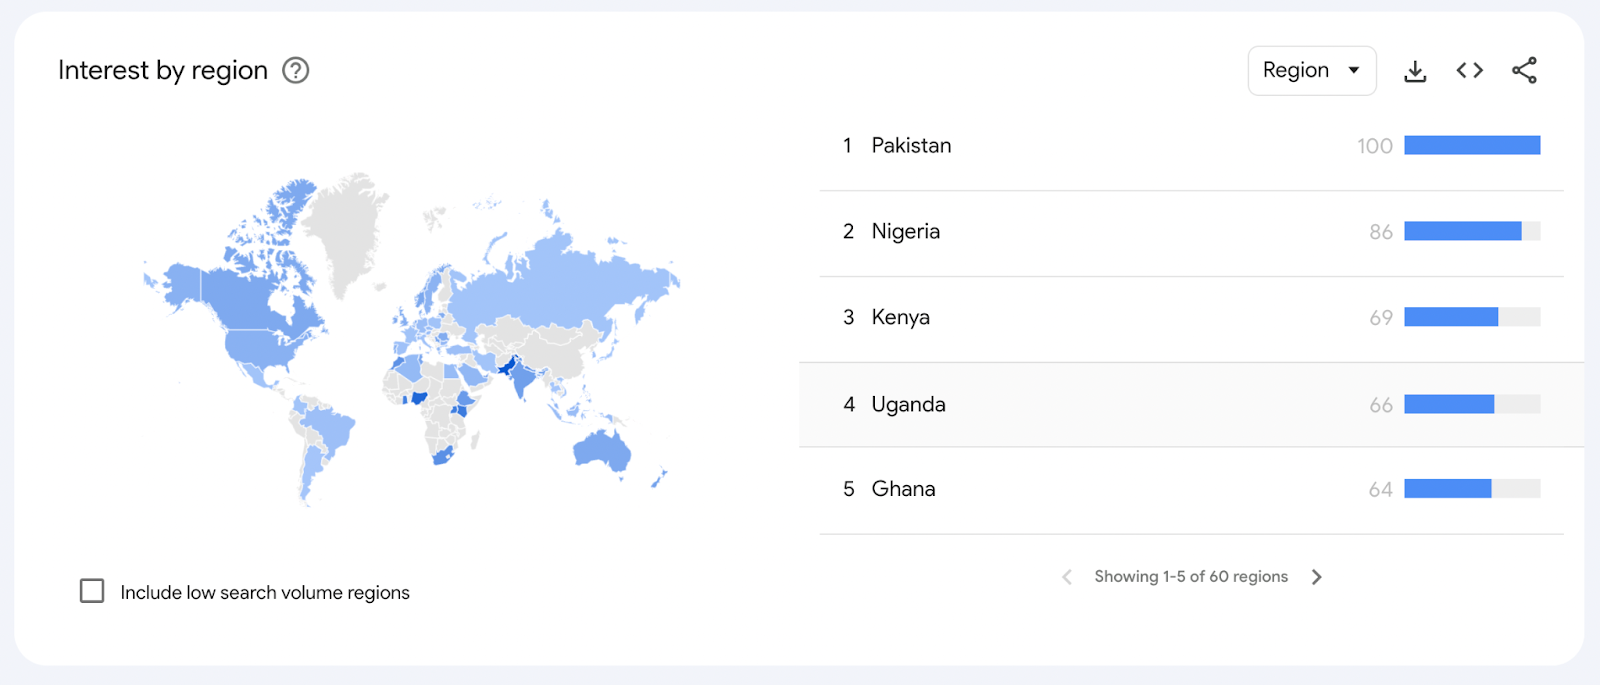Screen dimensions: 1600x685
Task: Go to next page of regions
Action: pyautogui.click(x=1317, y=577)
